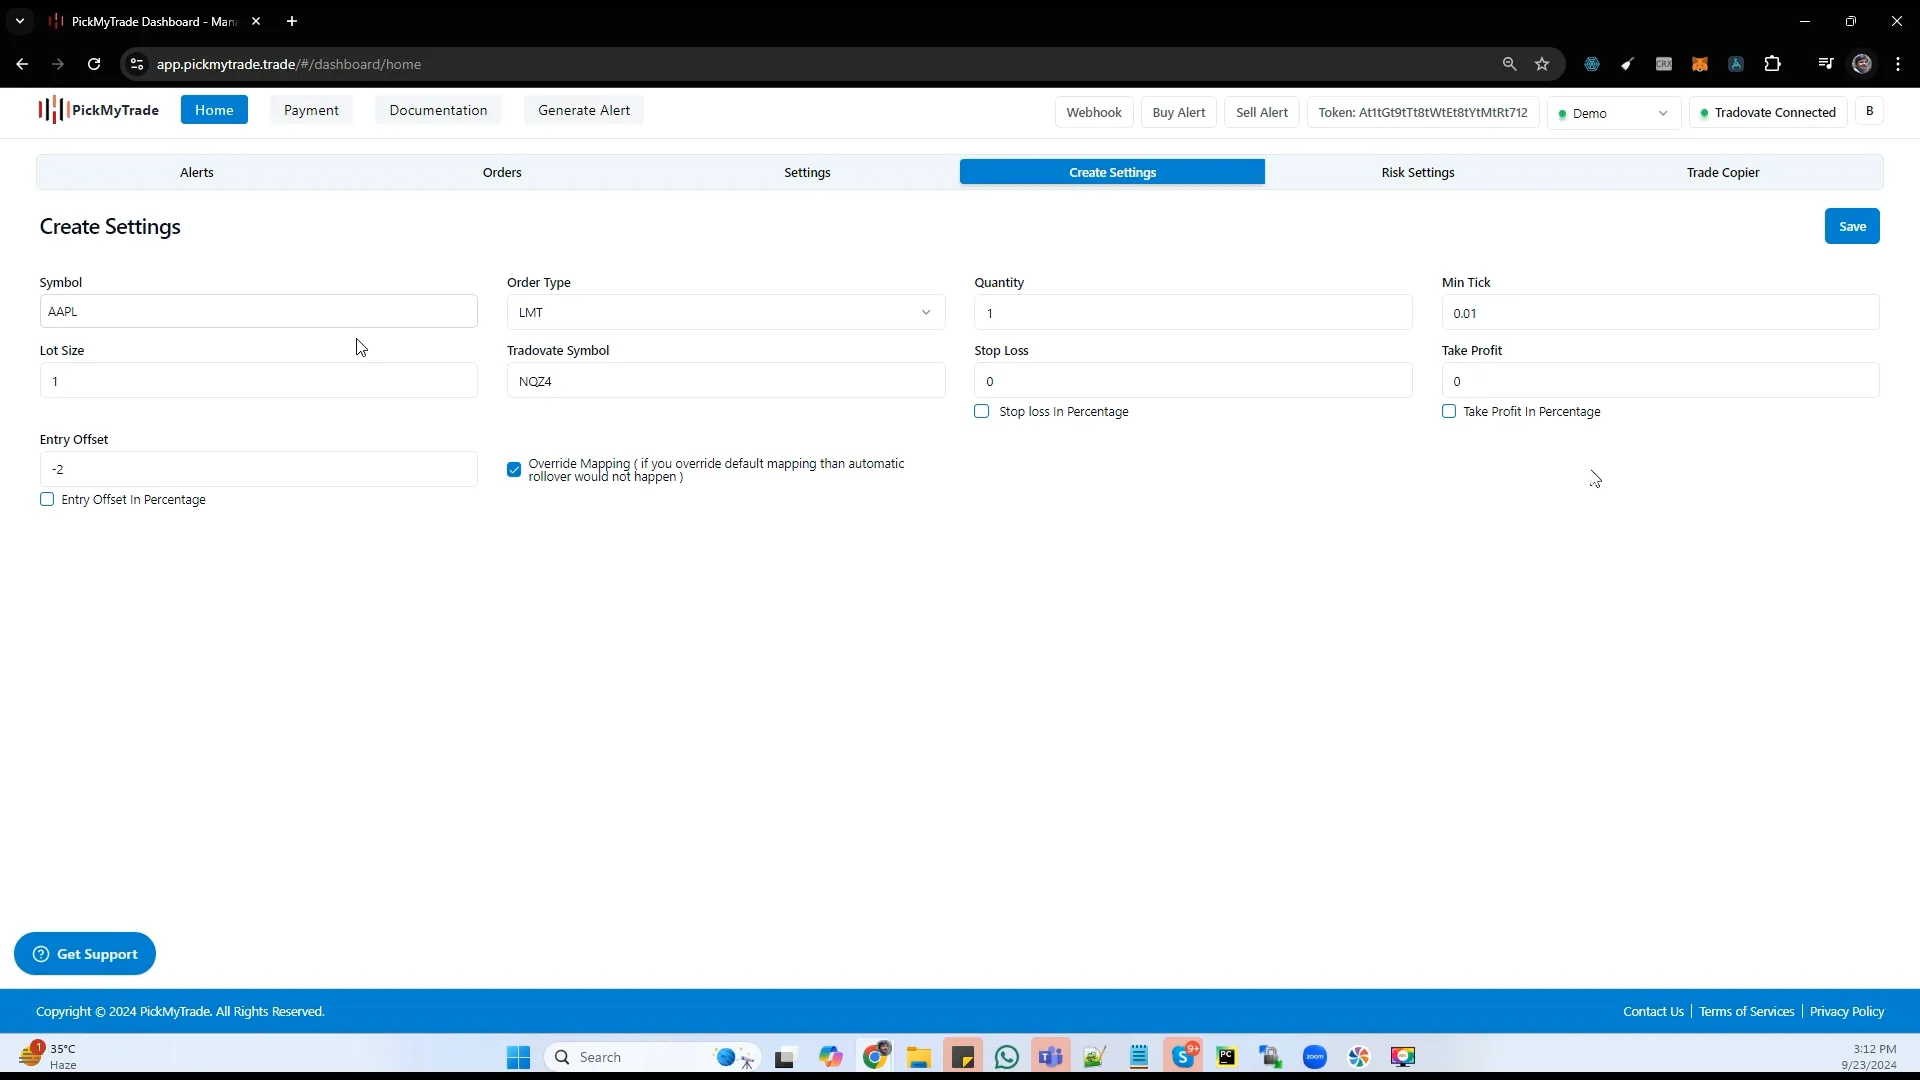Open the Chrome profile avatar
Image resolution: width=1920 pixels, height=1080 pixels.
point(1862,64)
